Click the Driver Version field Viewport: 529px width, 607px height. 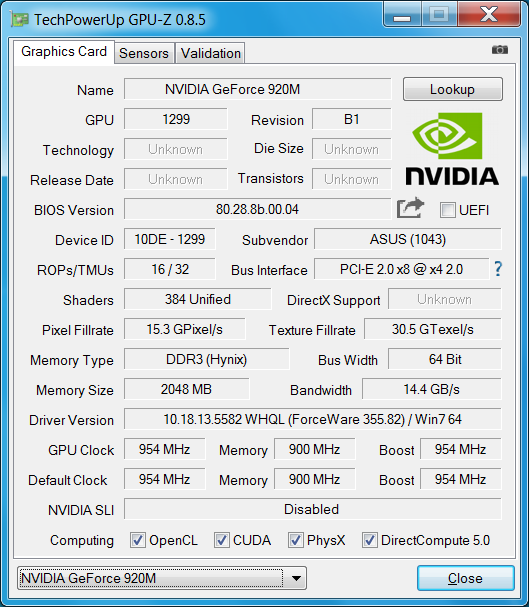coord(313,419)
